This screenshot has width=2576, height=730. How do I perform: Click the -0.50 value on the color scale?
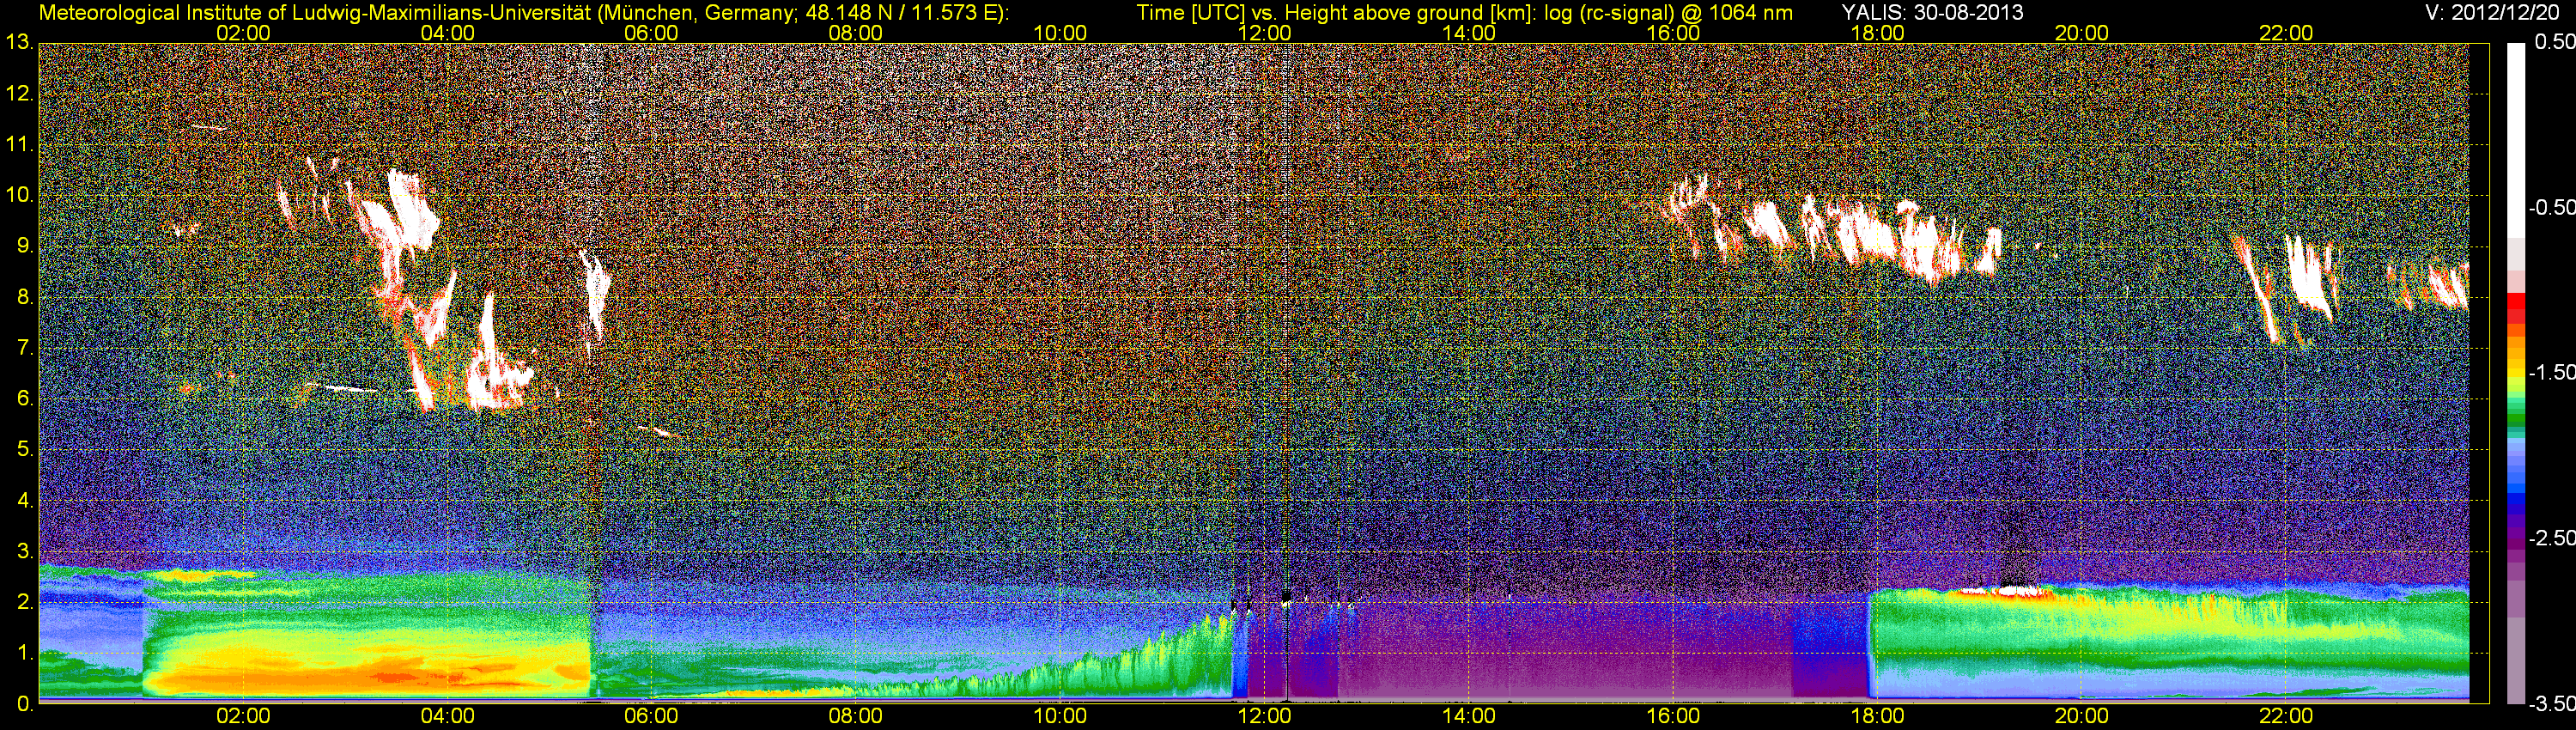coord(2552,207)
